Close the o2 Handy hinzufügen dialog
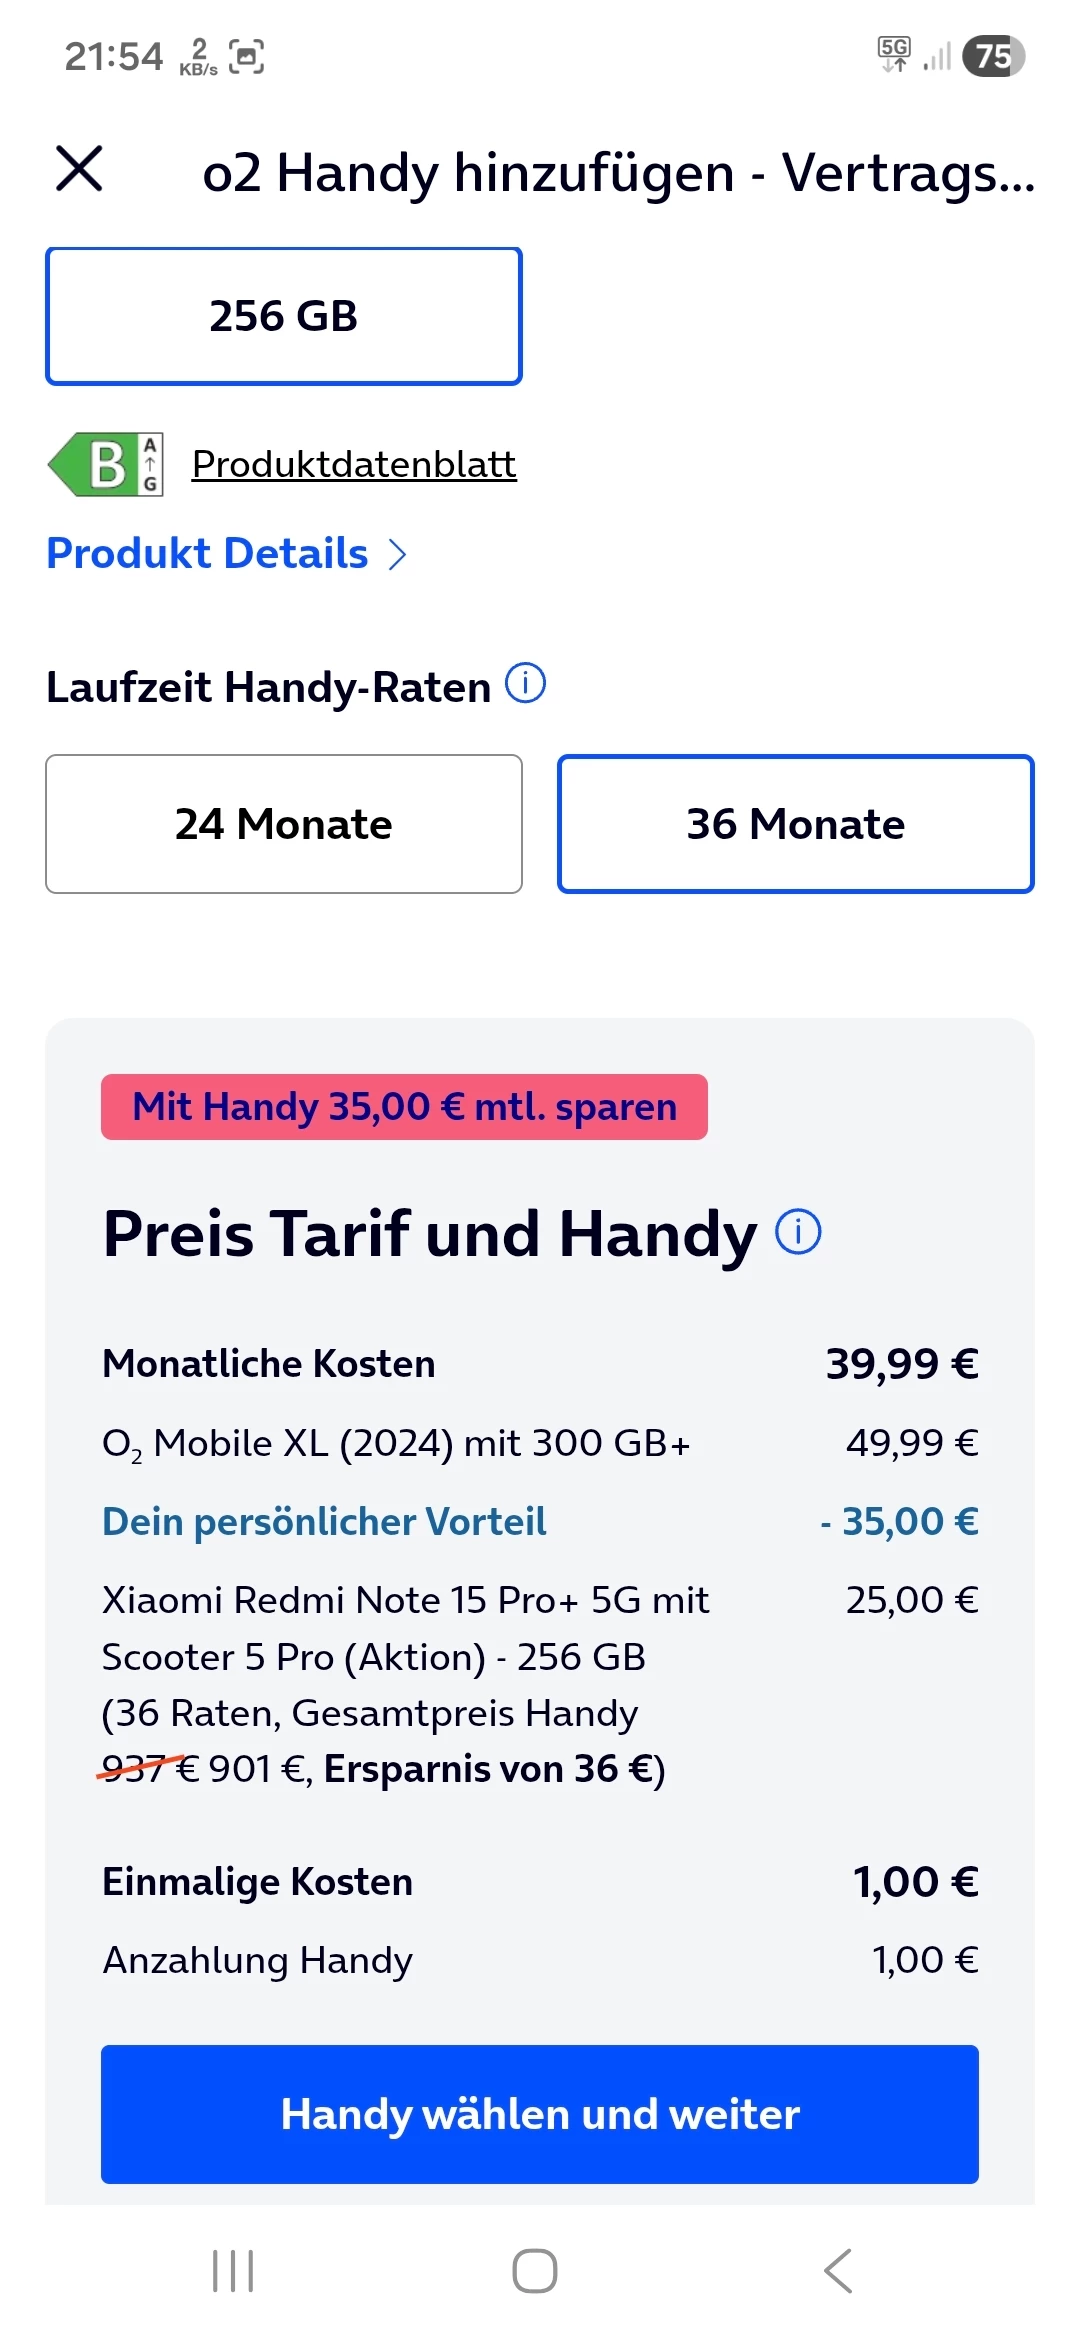Viewport: 1080px width, 2340px height. [x=79, y=168]
